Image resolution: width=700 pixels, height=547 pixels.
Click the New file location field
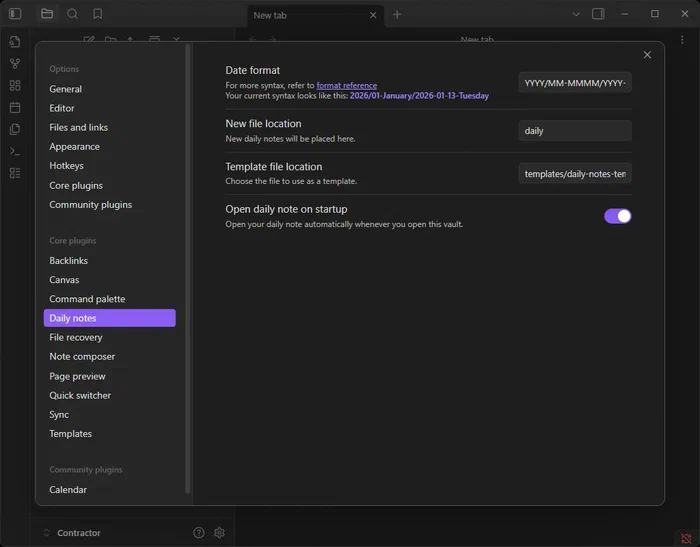(575, 131)
